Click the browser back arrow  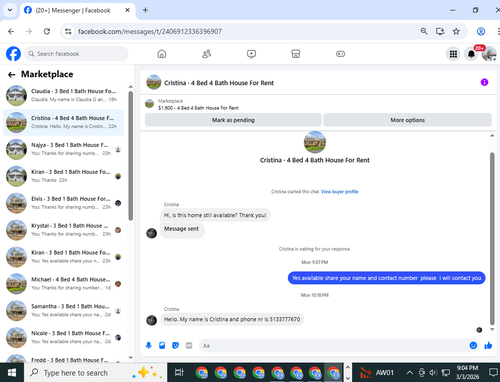(11, 31)
